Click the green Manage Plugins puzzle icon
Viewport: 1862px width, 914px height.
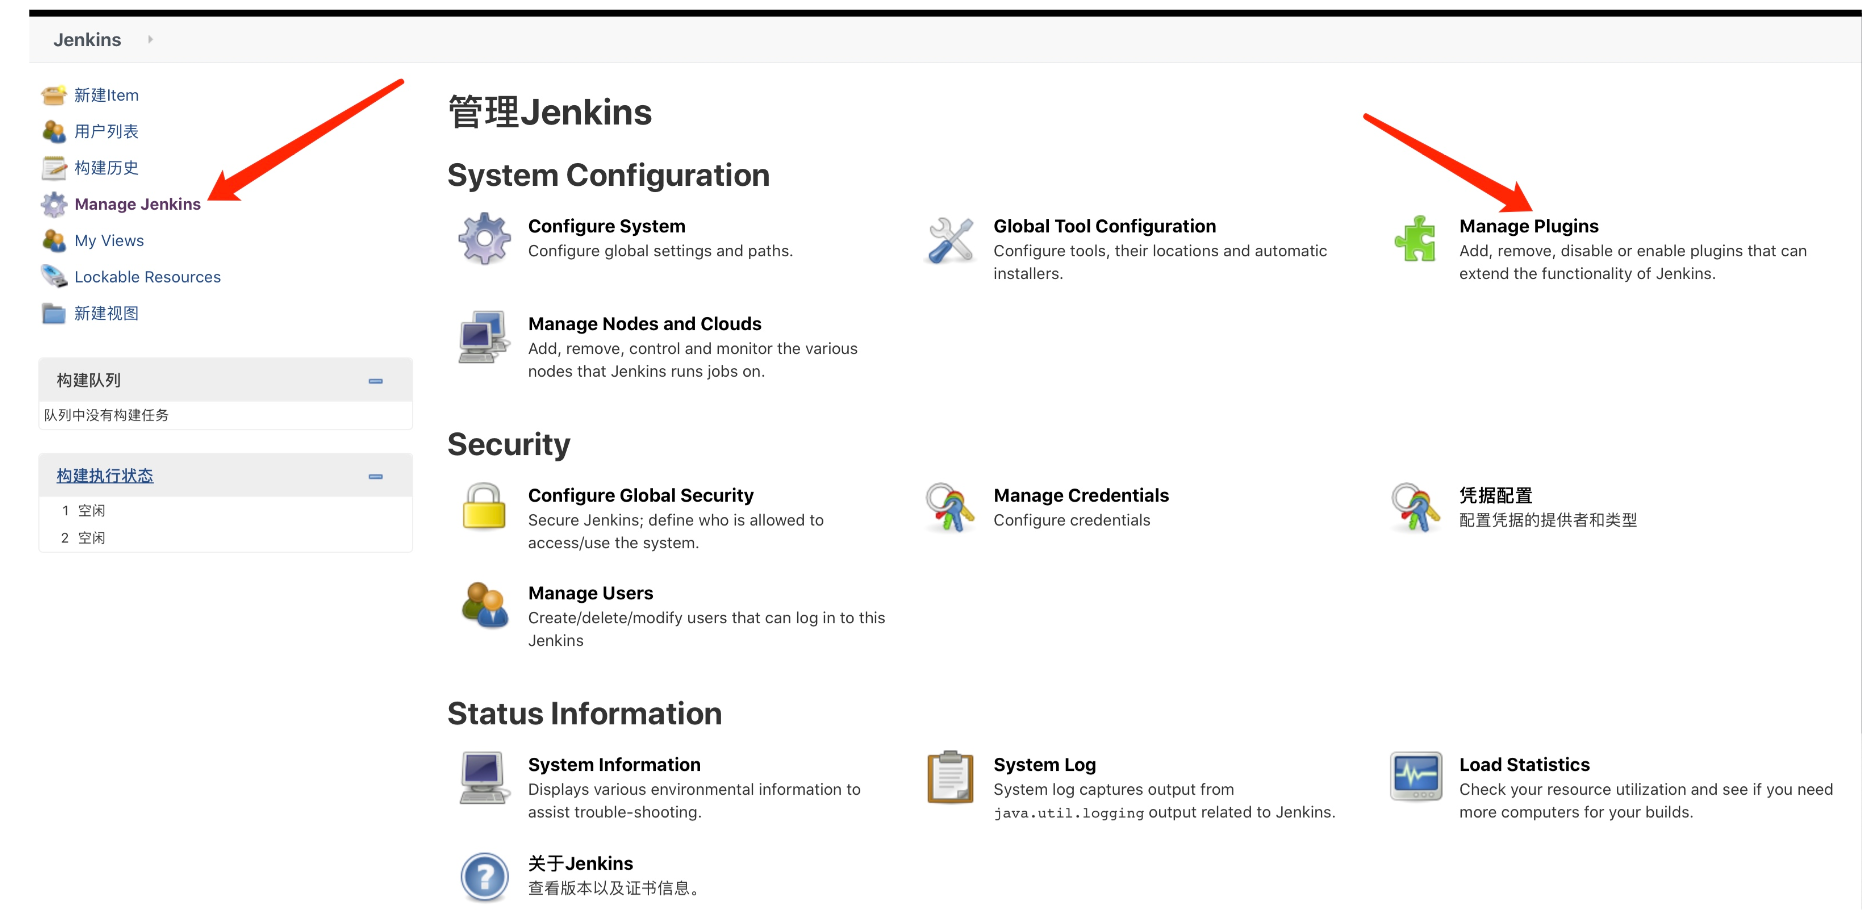tap(1416, 239)
